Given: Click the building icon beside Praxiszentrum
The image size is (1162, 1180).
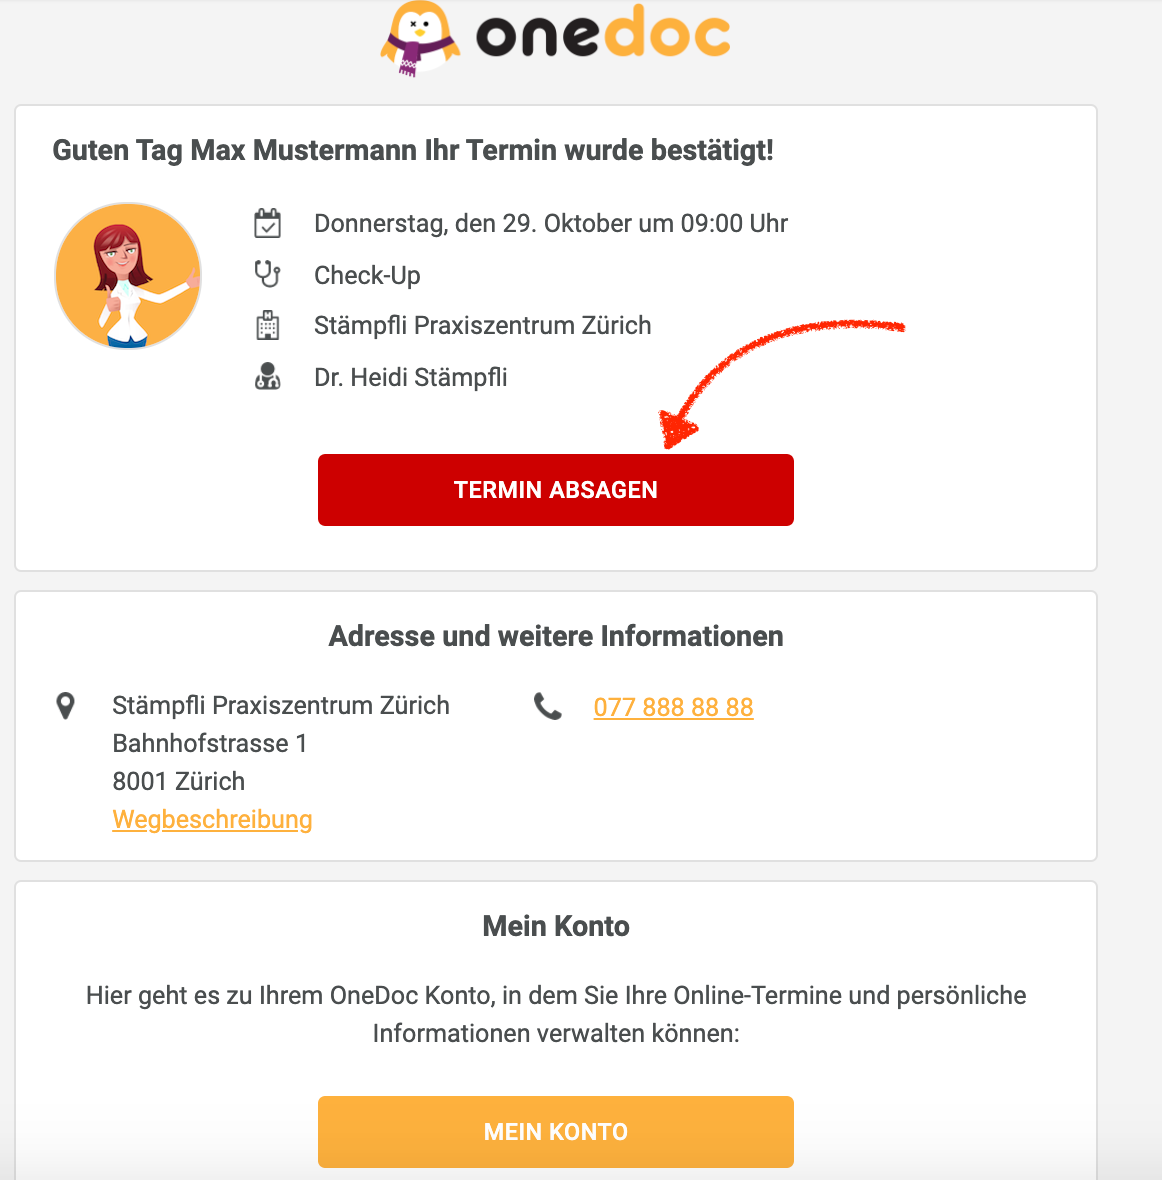Looking at the screenshot, I should (x=267, y=325).
